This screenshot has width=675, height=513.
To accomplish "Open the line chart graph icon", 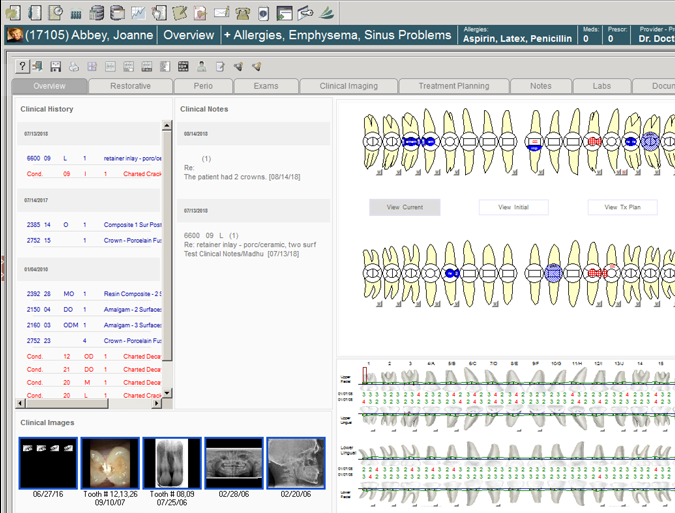I will coord(137,13).
